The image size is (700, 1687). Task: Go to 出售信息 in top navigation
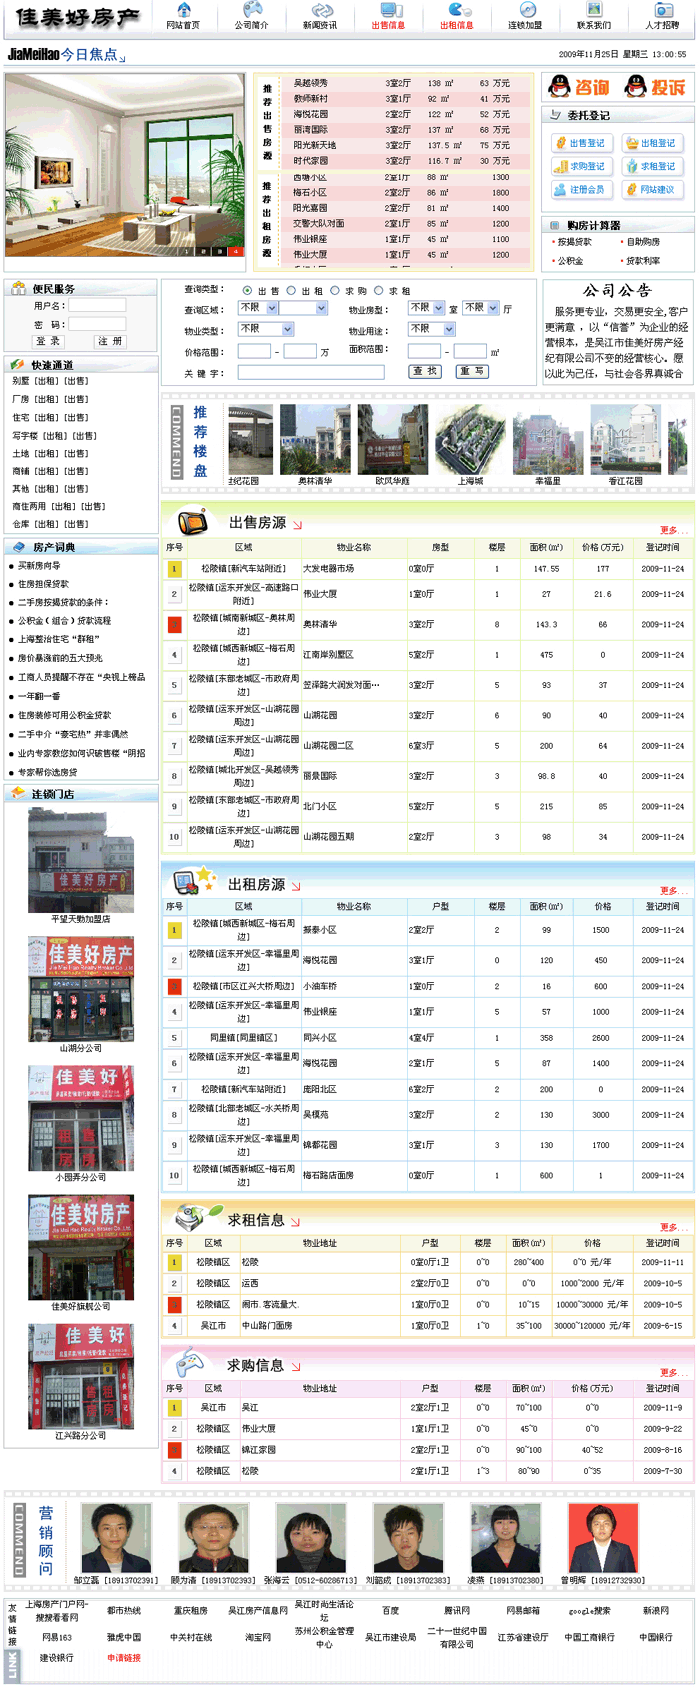388,16
